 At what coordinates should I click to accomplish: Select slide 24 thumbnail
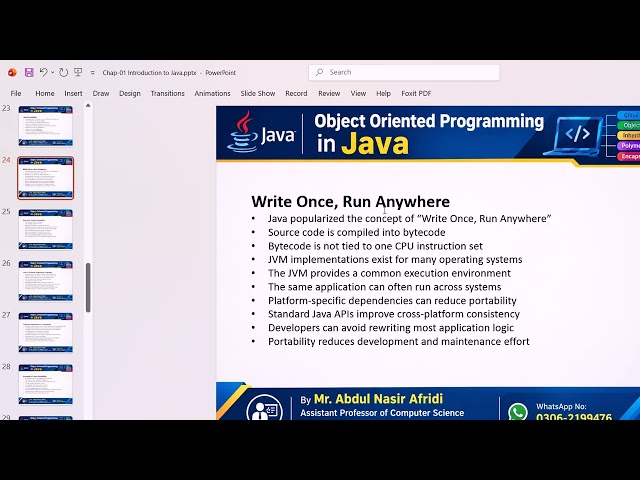(x=46, y=178)
